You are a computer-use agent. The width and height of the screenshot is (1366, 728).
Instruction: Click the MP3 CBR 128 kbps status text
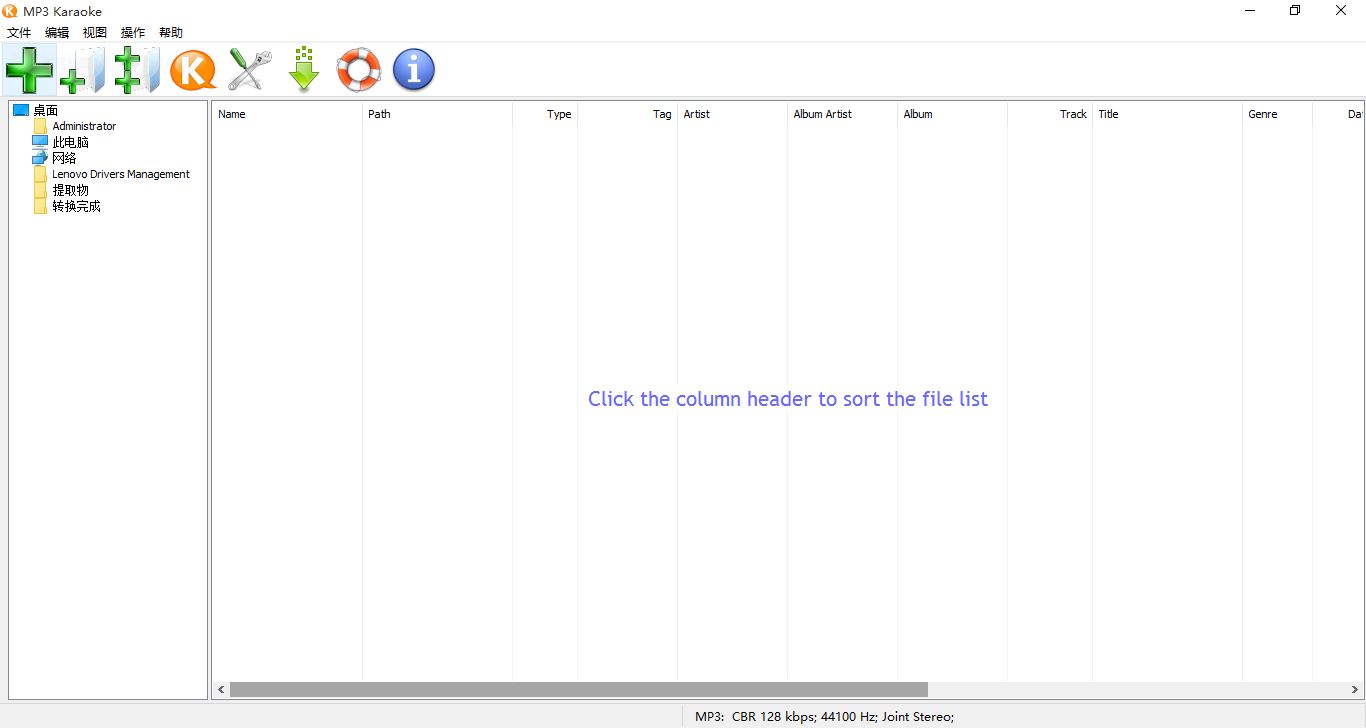[825, 716]
